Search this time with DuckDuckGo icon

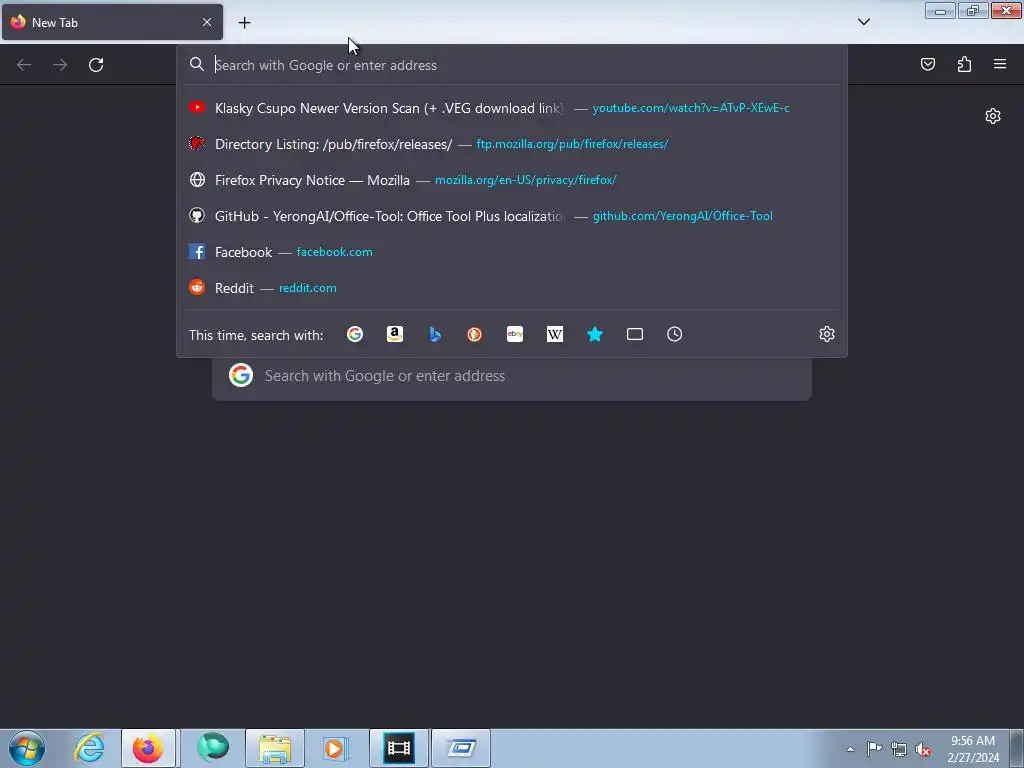tap(475, 334)
